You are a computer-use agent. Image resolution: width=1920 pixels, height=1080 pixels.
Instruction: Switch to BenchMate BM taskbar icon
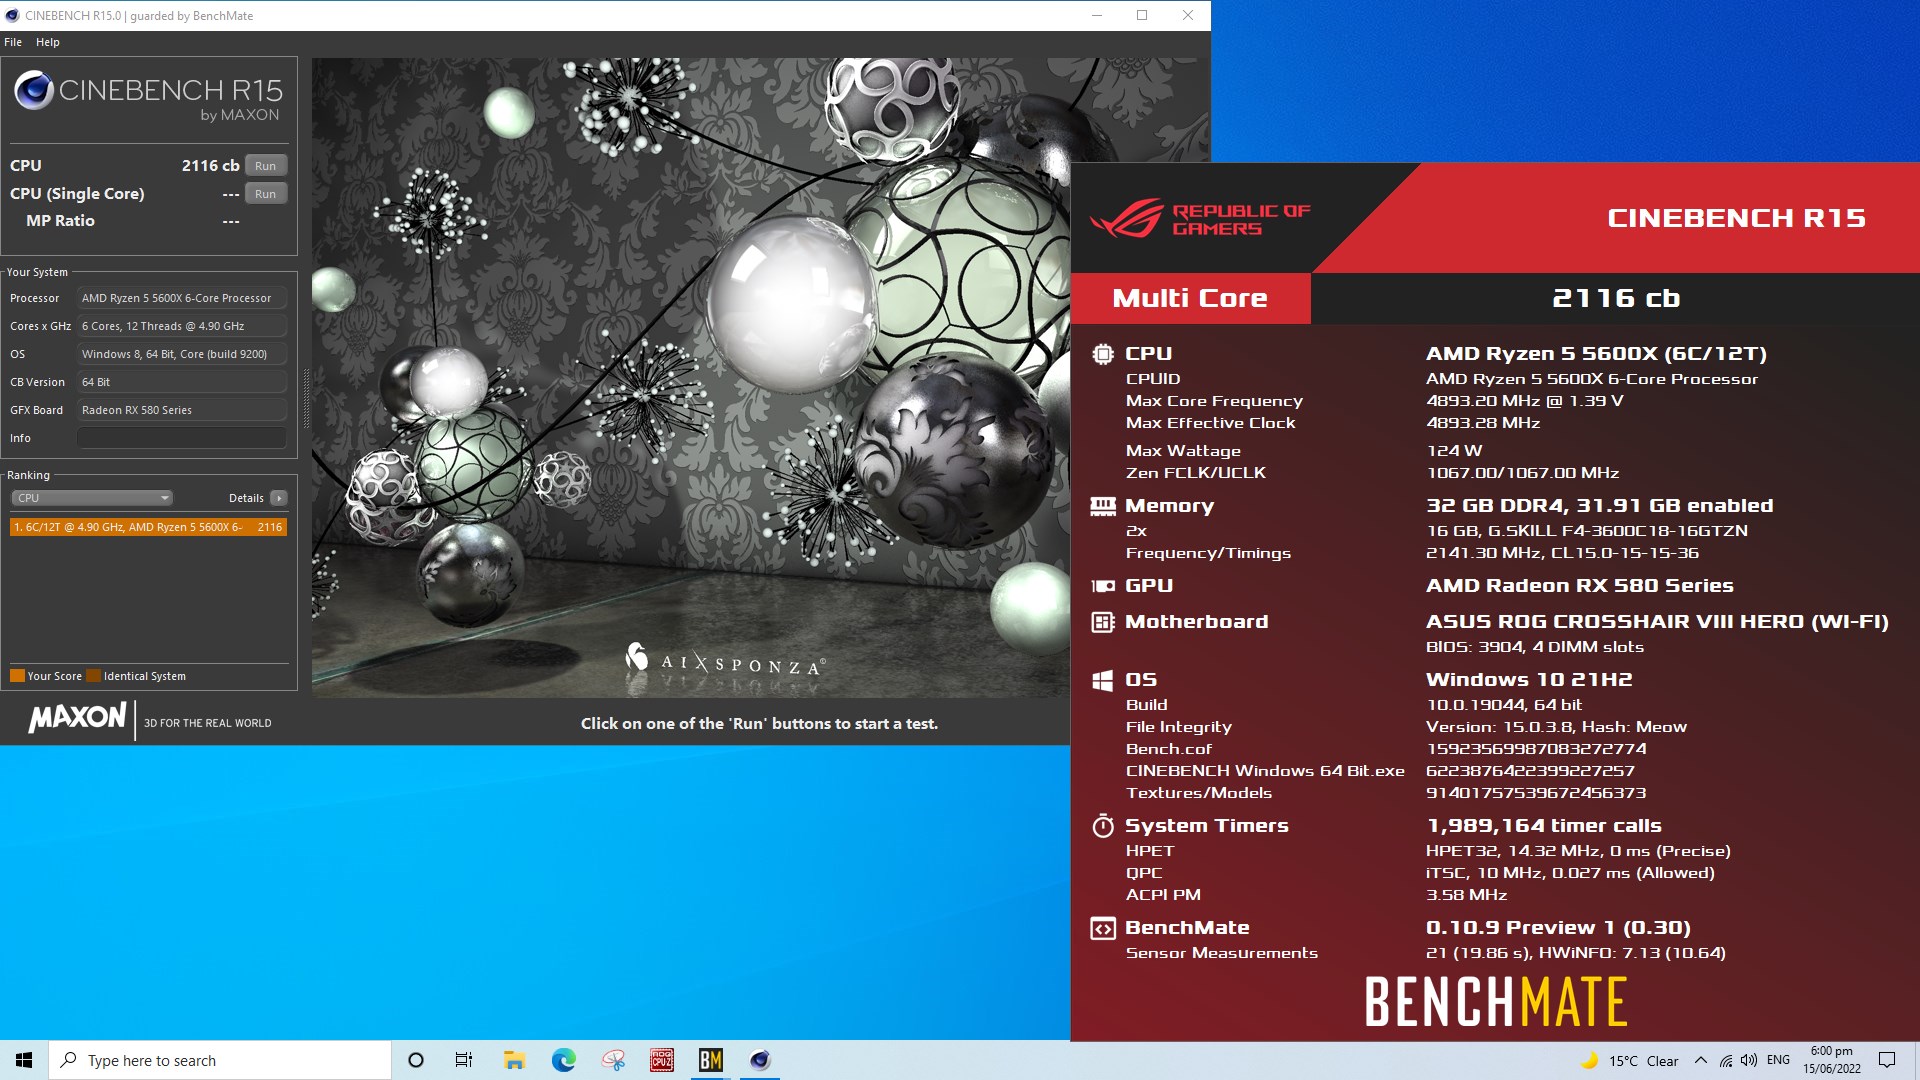click(711, 1060)
